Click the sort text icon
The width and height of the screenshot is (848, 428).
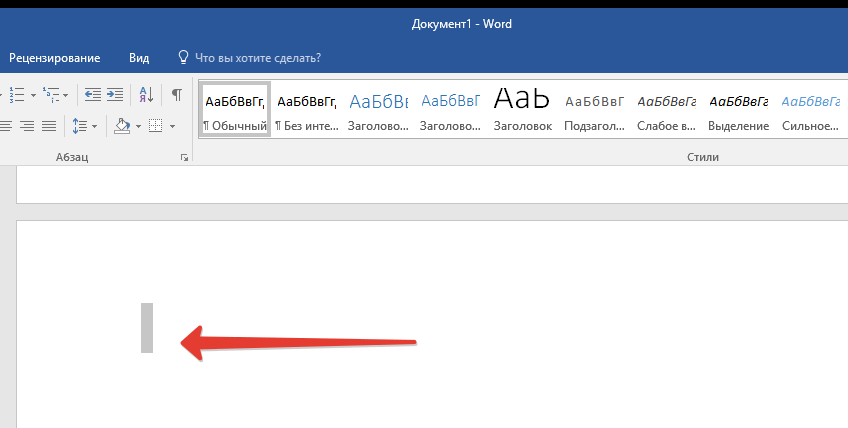[146, 94]
